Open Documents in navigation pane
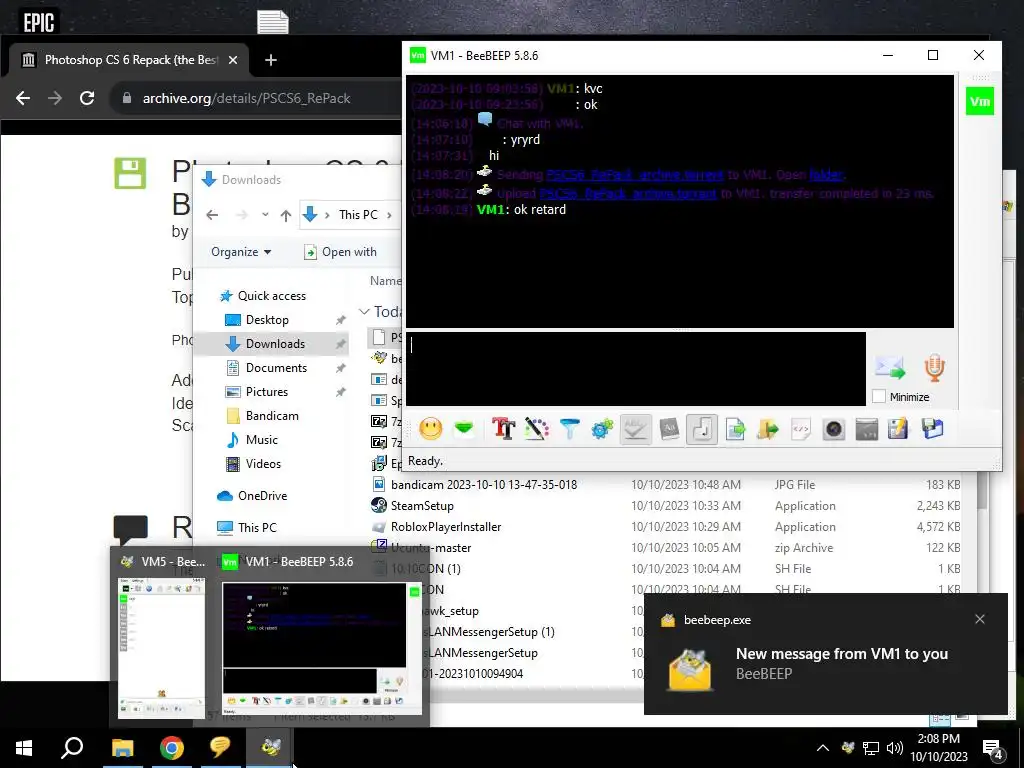Image resolution: width=1024 pixels, height=768 pixels. point(276,368)
